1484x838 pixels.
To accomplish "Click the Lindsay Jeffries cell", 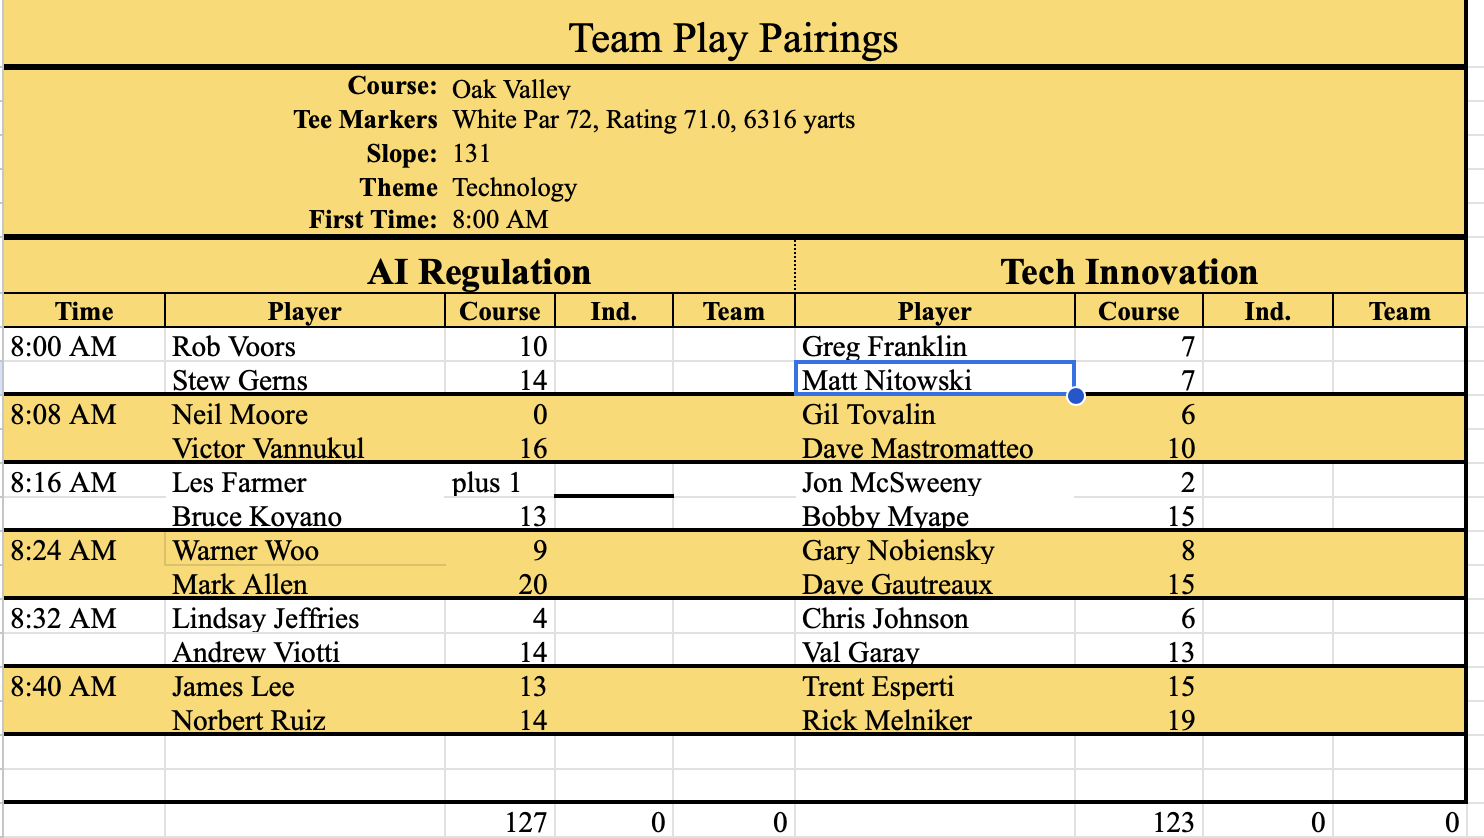I will (x=265, y=619).
